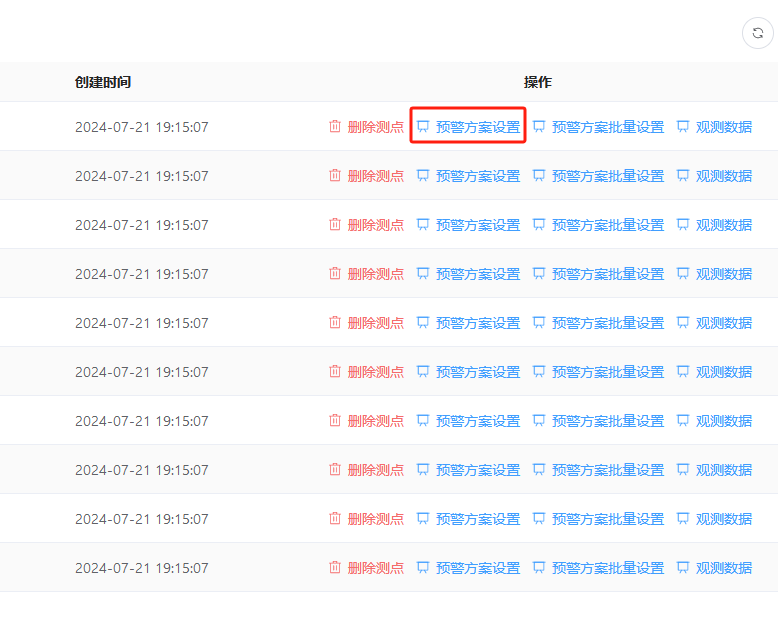Click the 操作 column header

pos(537,82)
